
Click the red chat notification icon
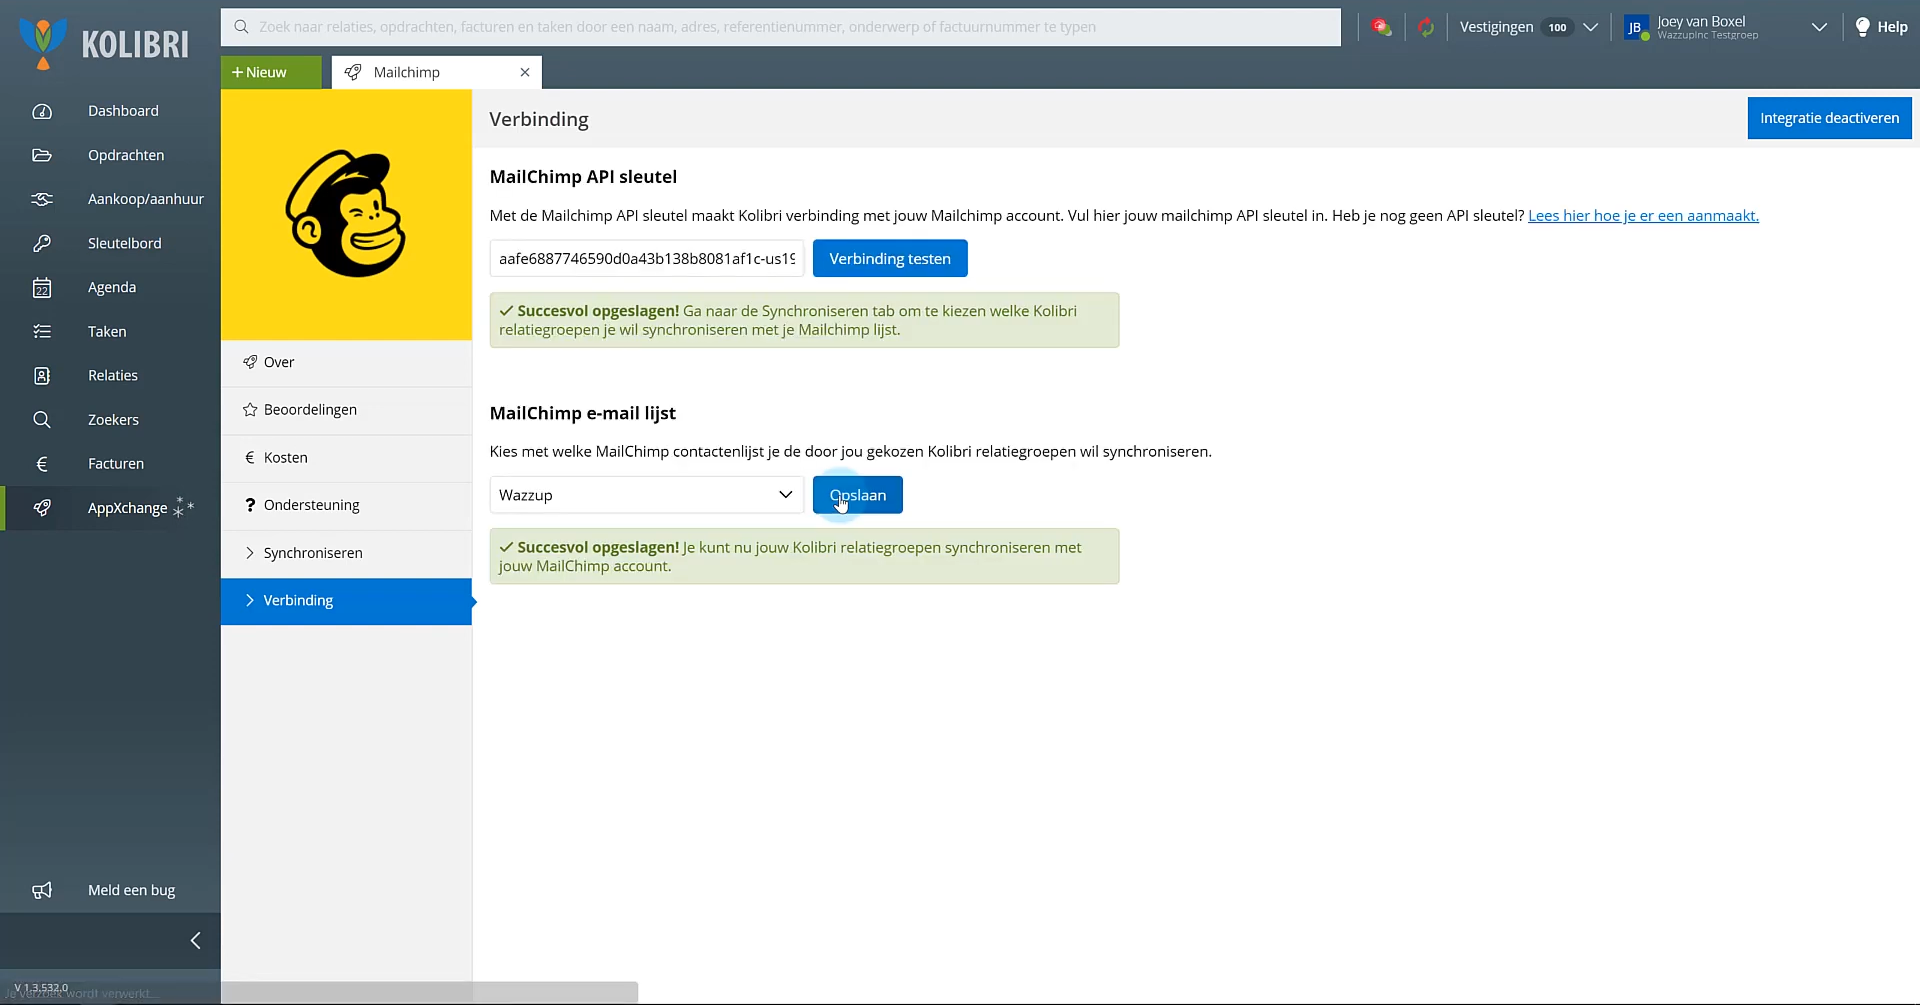click(1382, 27)
